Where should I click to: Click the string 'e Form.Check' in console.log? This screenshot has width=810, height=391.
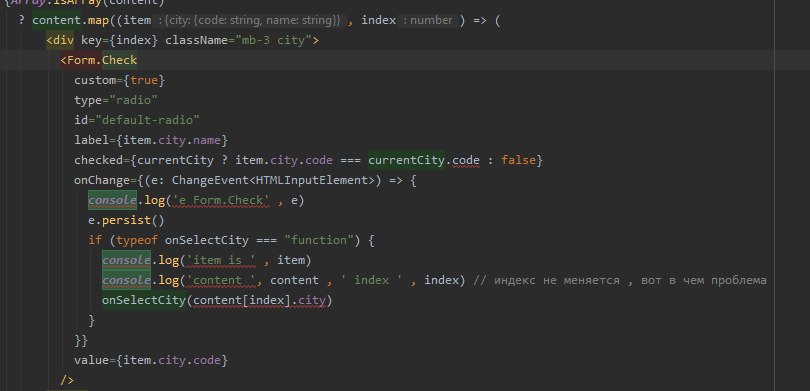tap(221, 200)
